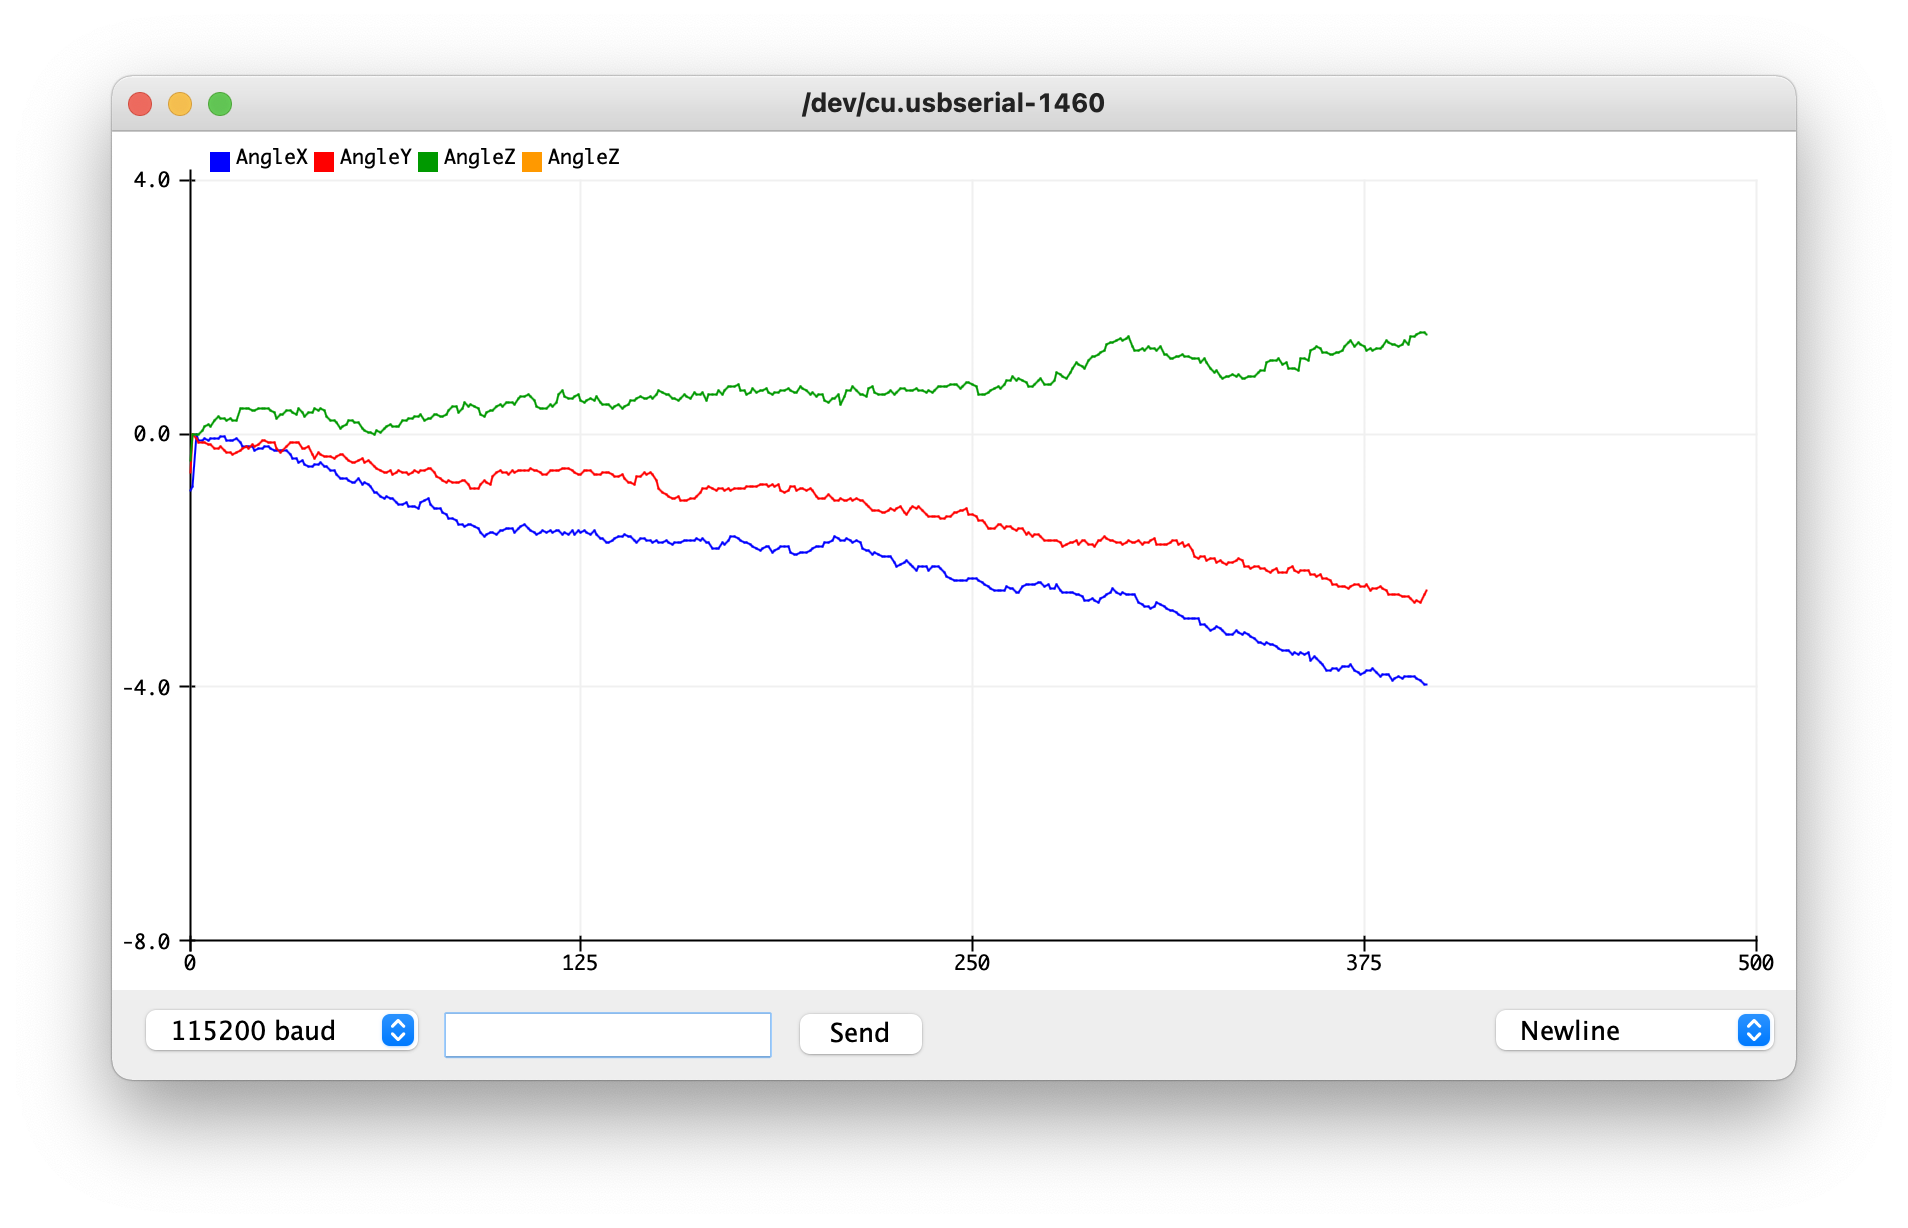Image resolution: width=1908 pixels, height=1228 pixels.
Task: Click the AngleY legend label
Action: 376,157
